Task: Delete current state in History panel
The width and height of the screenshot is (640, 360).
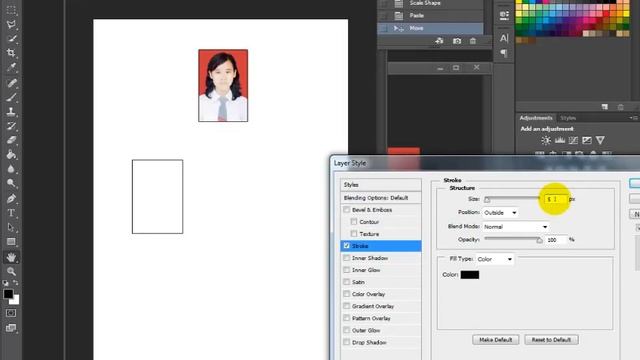Action: (473, 41)
